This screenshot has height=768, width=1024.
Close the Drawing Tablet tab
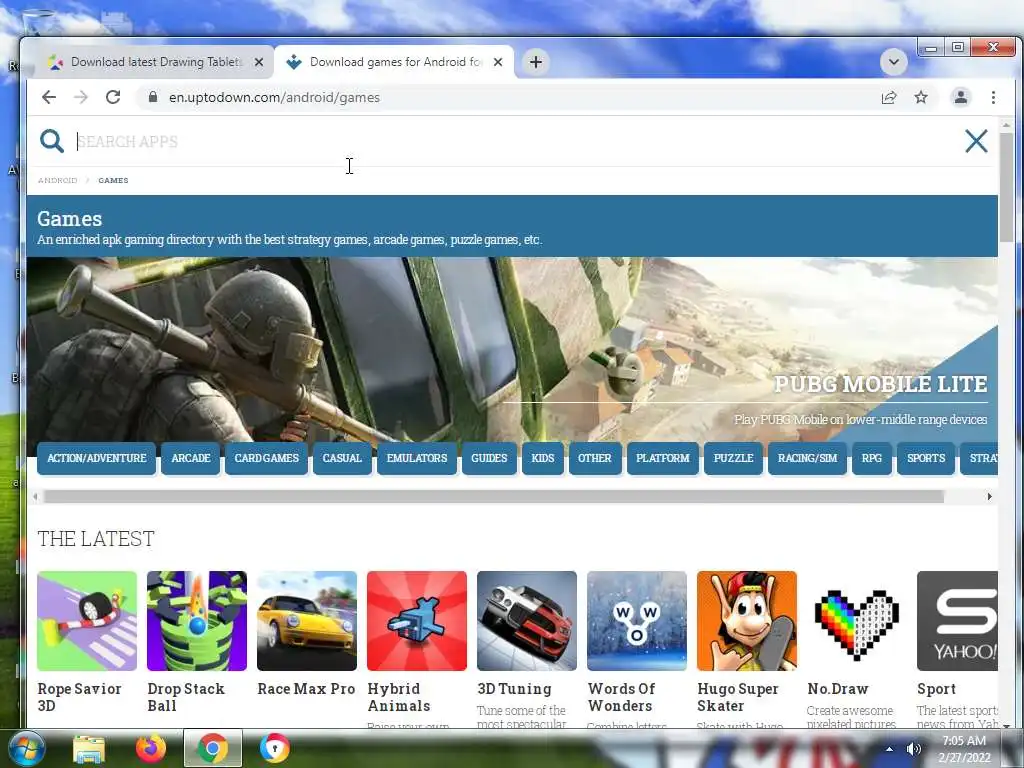pyautogui.click(x=259, y=62)
